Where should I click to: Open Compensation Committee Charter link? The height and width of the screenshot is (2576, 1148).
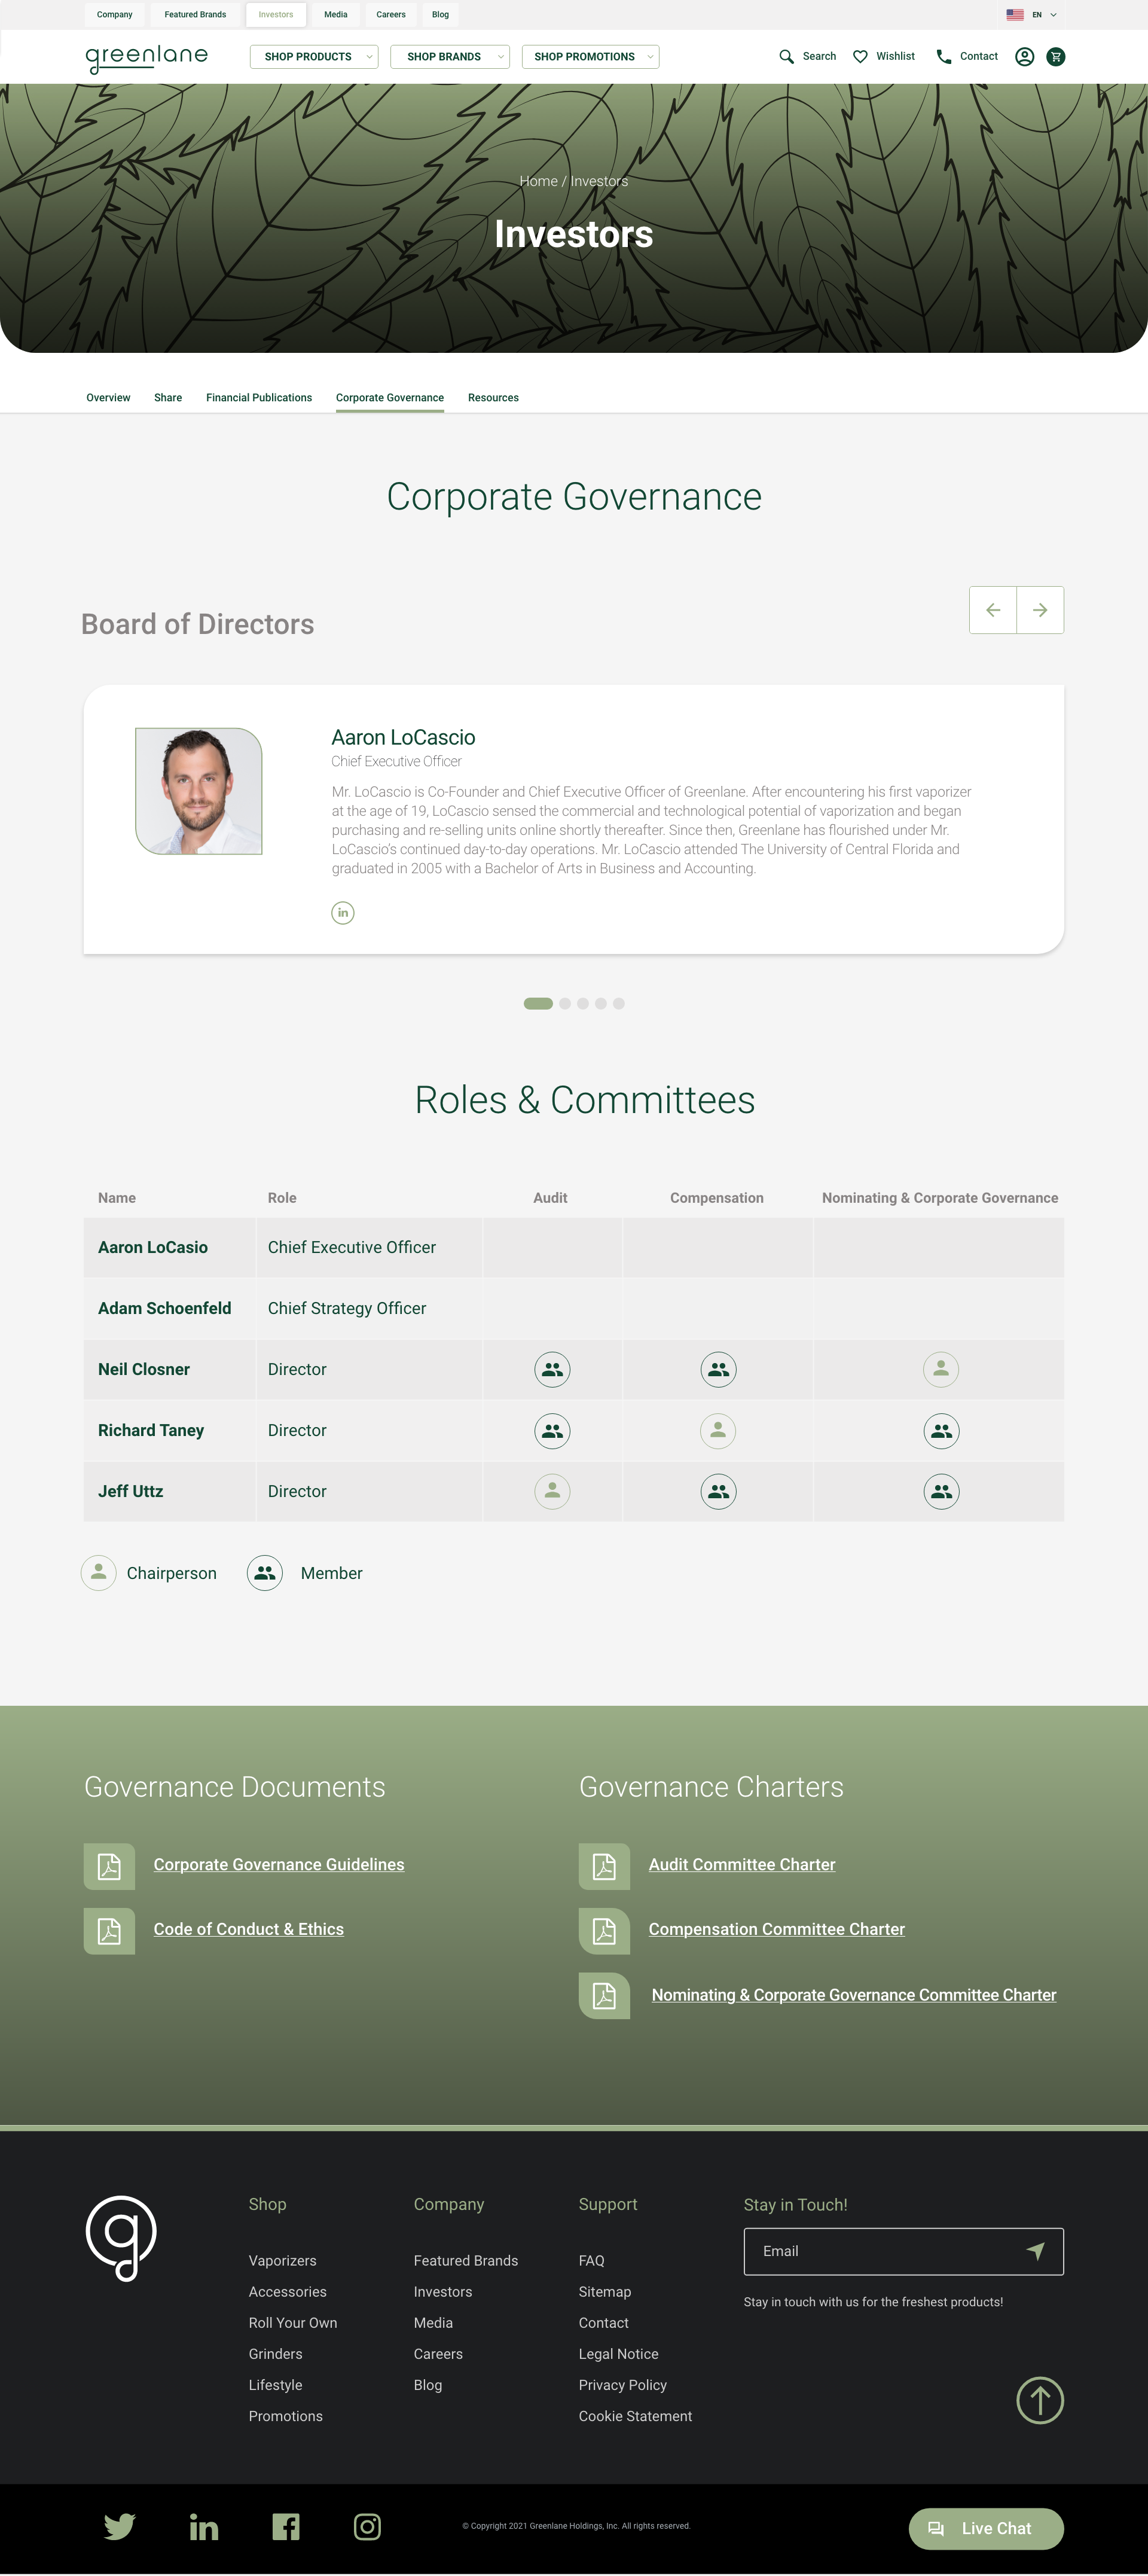tap(777, 1930)
